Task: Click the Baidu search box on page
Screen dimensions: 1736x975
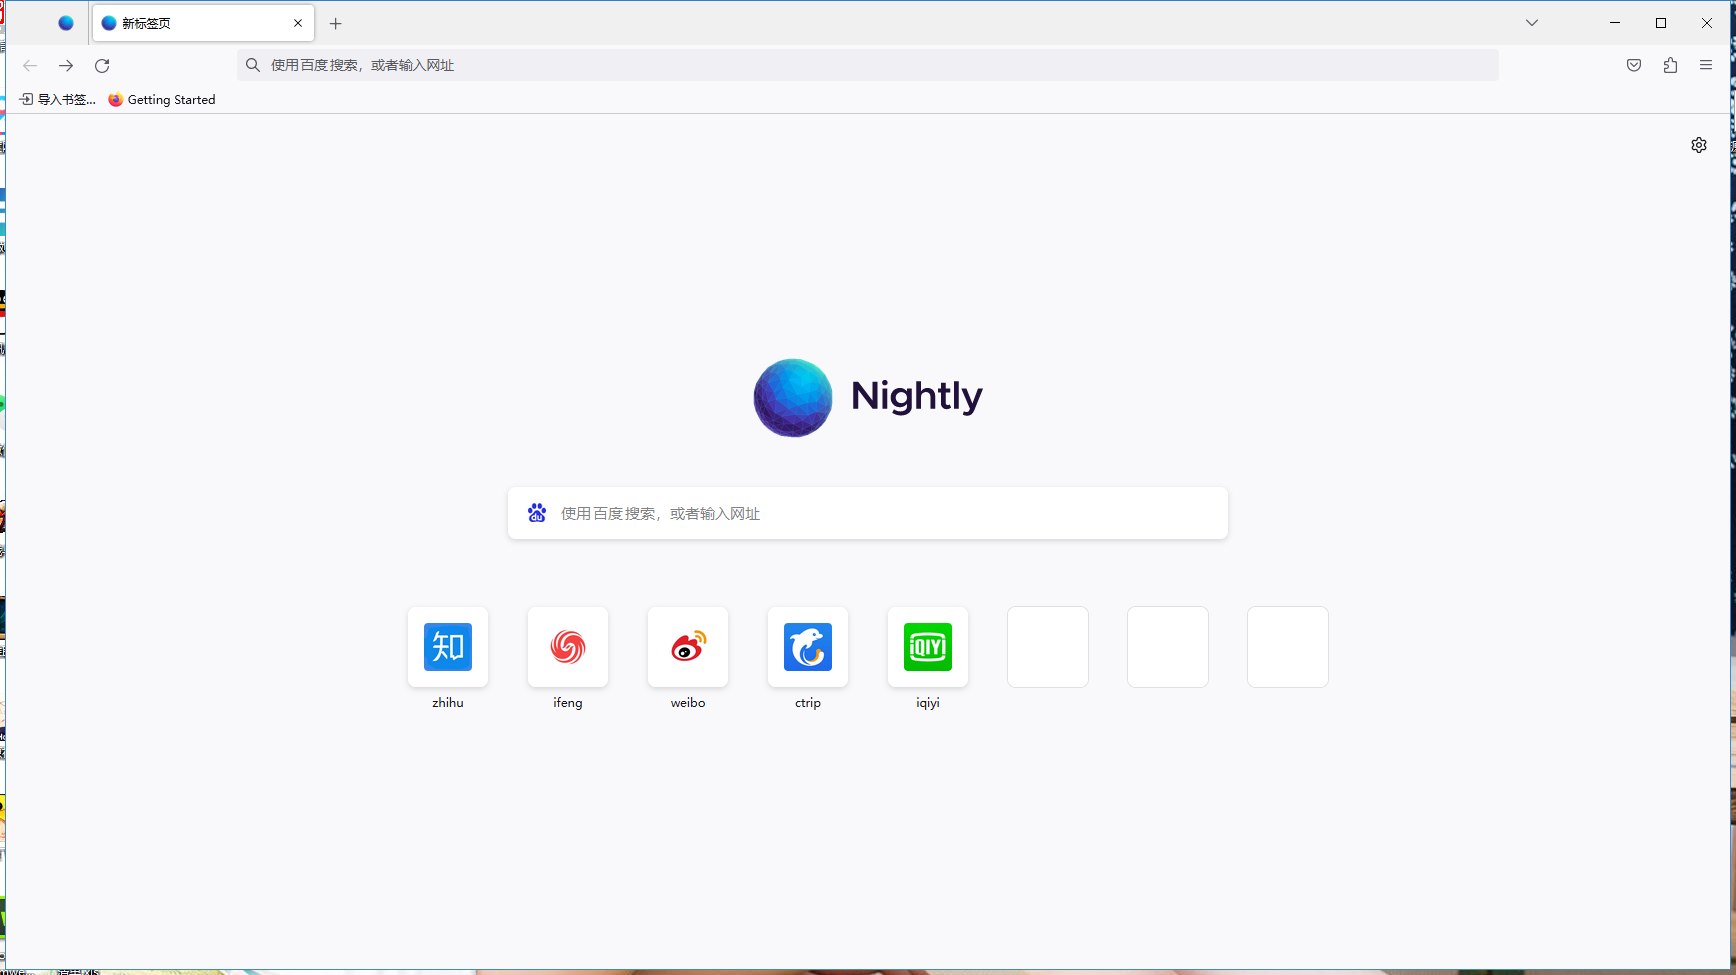Action: click(868, 513)
